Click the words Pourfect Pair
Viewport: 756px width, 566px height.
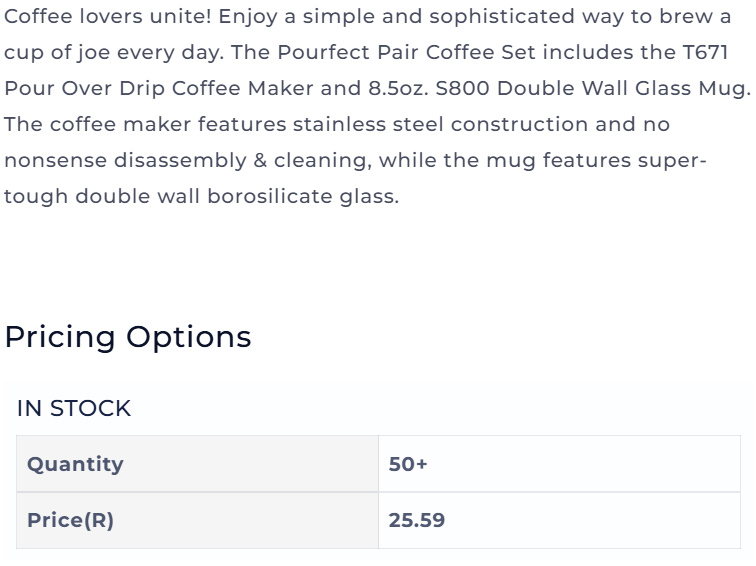pos(348,52)
